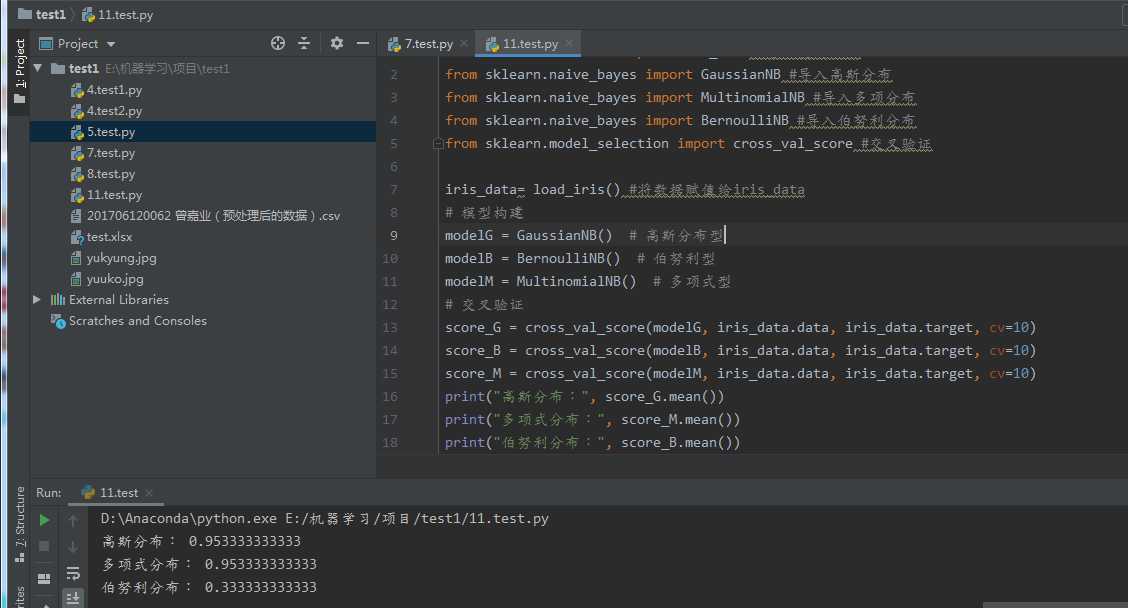This screenshot has width=1128, height=608.
Task: Stop the running process in the Run panel
Action: tap(44, 546)
